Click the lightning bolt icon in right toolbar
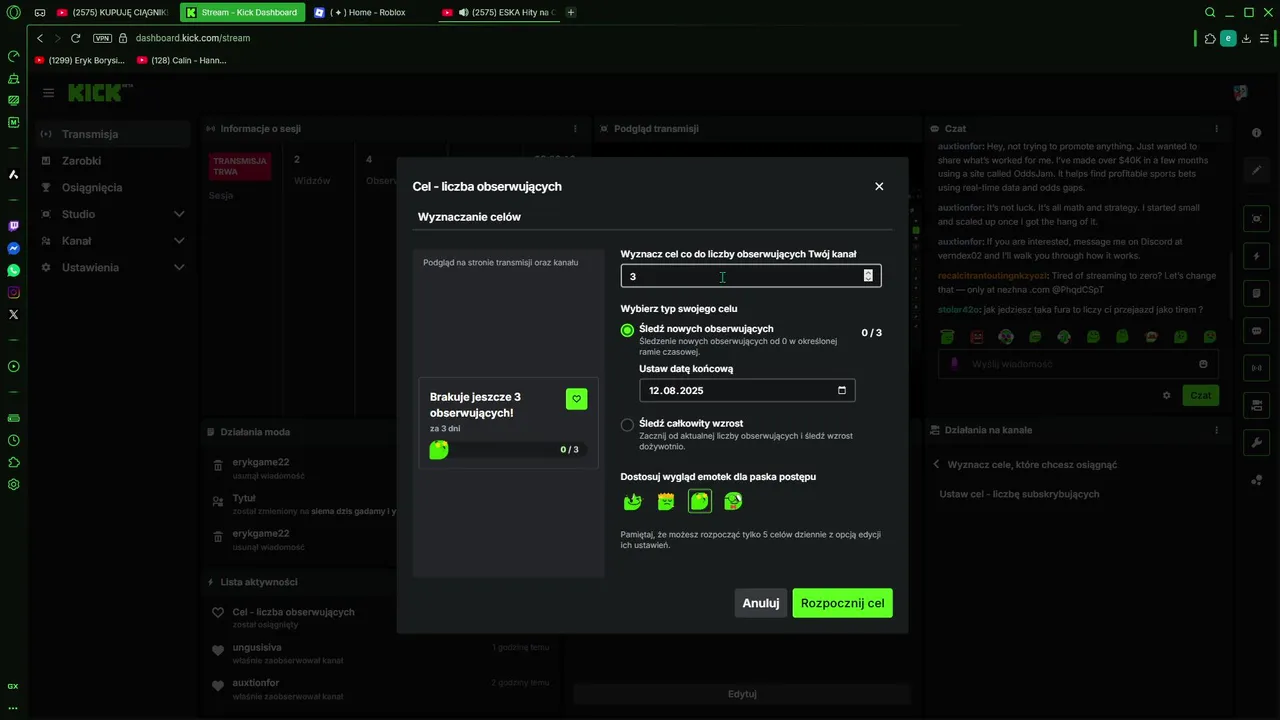Screen dimensions: 1280x720 tap(1257, 256)
